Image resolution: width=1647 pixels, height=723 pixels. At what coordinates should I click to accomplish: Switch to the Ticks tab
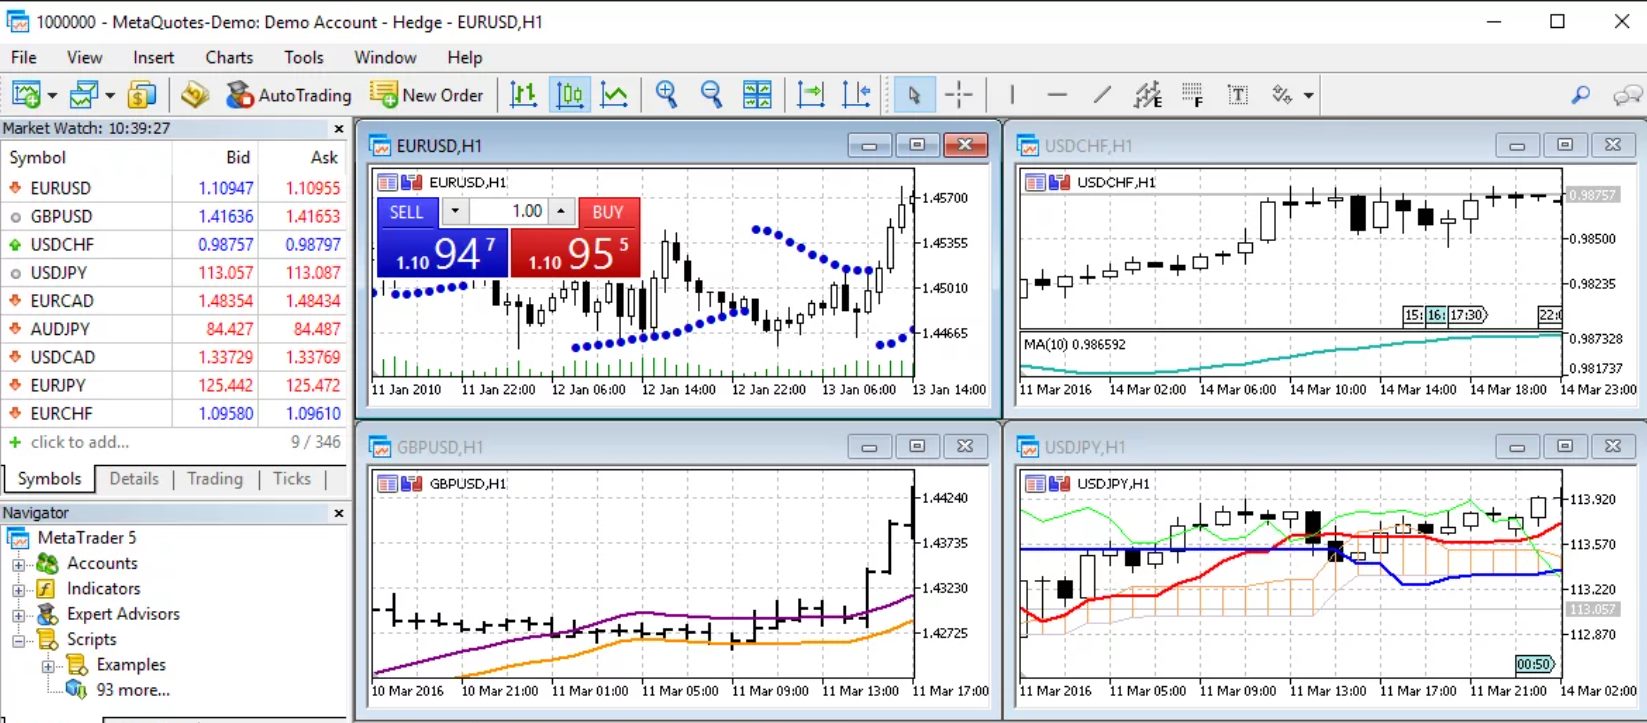coord(292,478)
